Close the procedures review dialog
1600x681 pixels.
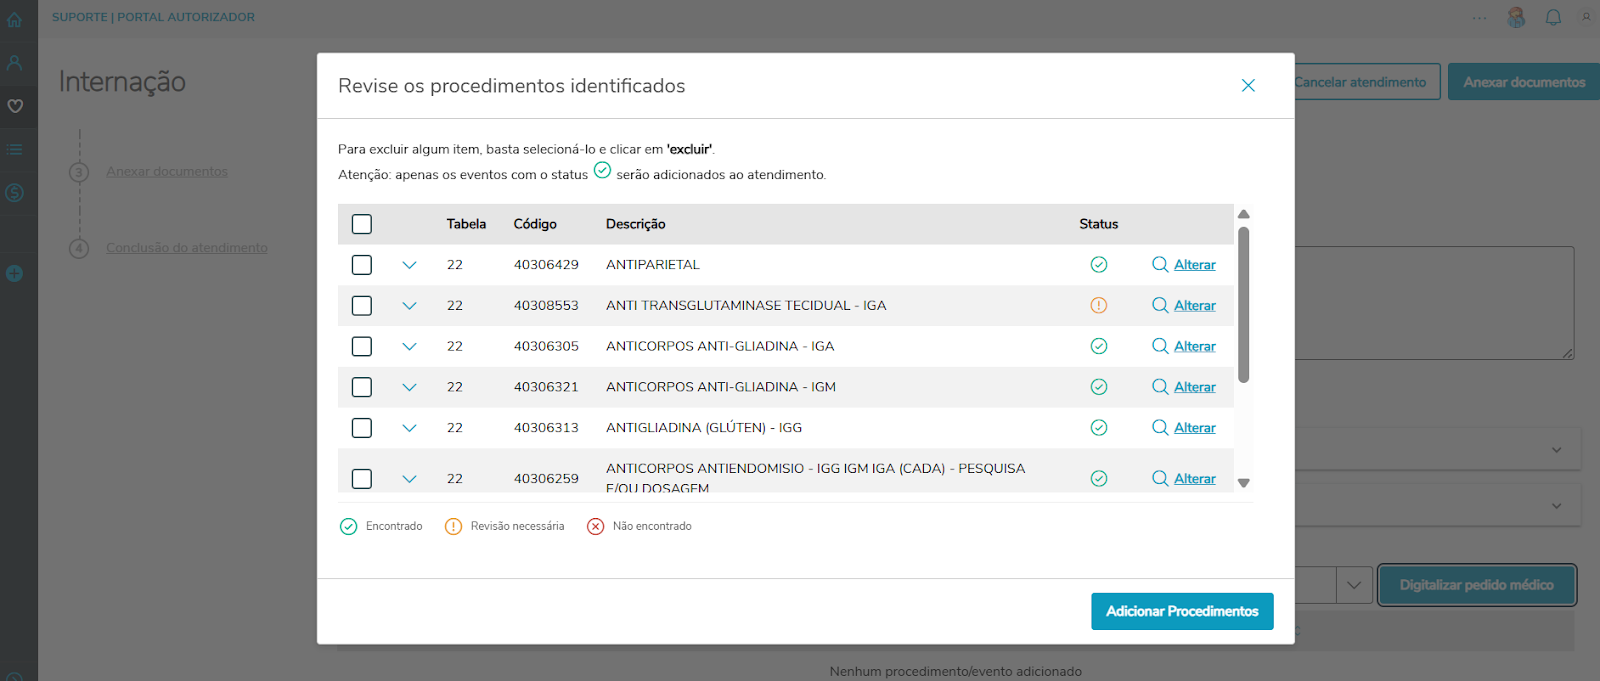point(1248,86)
